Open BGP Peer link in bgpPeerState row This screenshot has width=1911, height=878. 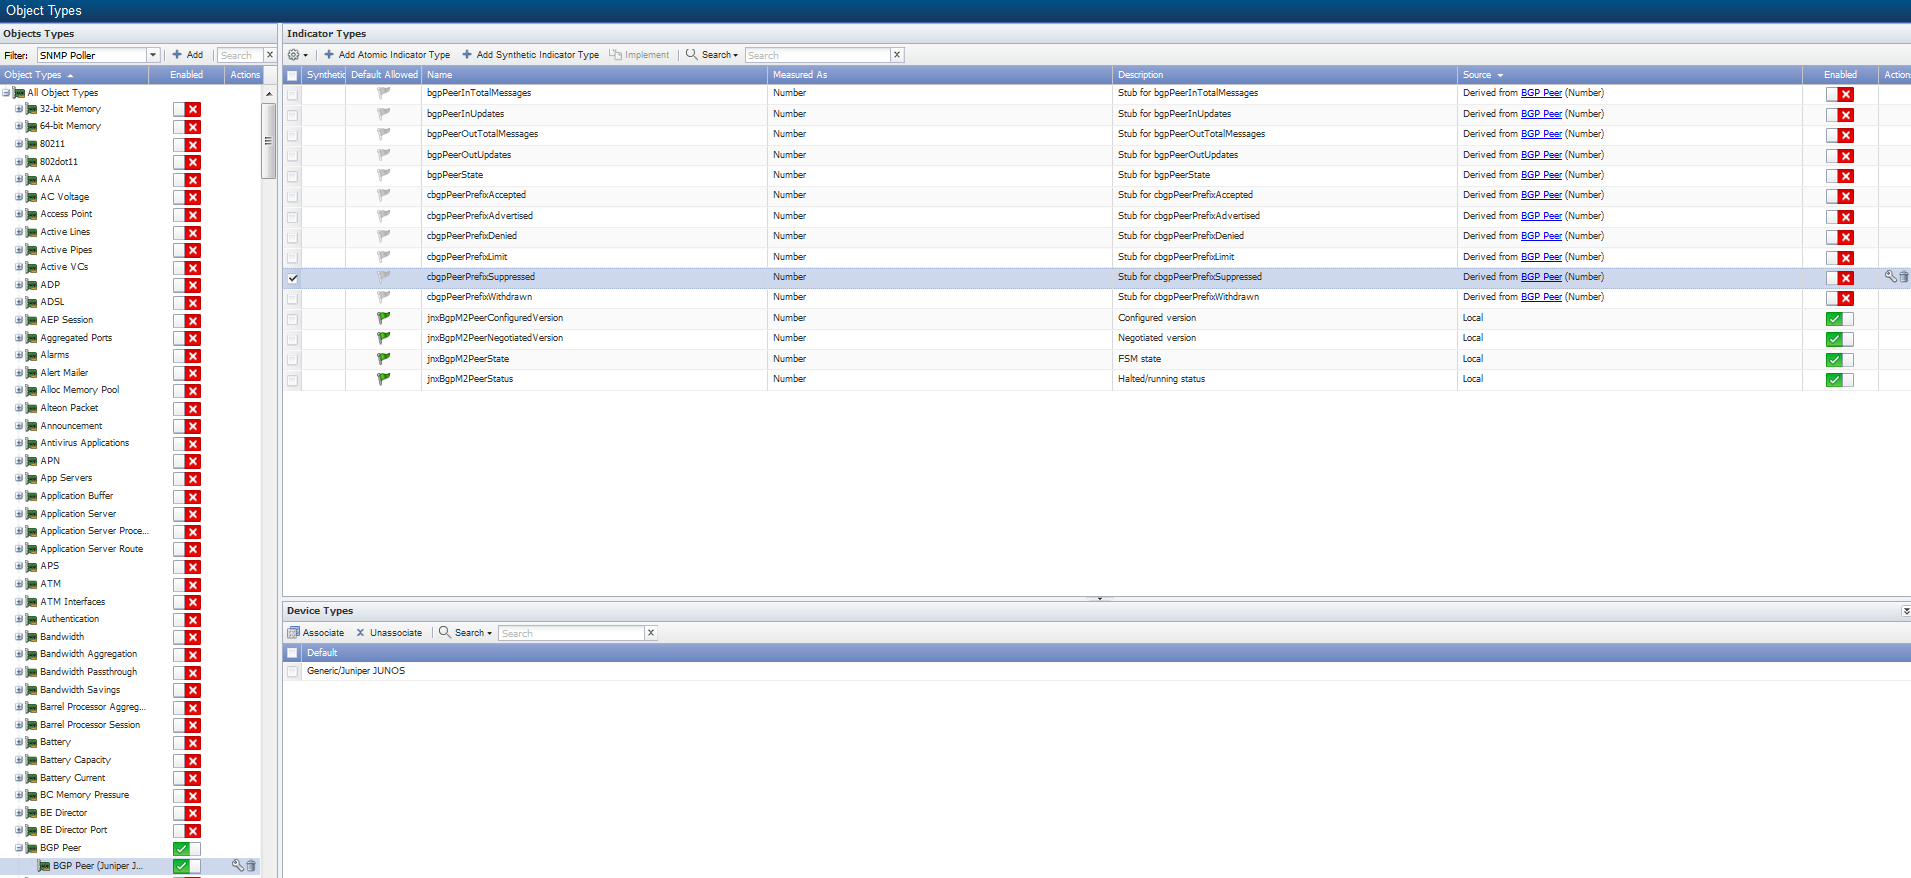coord(1541,175)
